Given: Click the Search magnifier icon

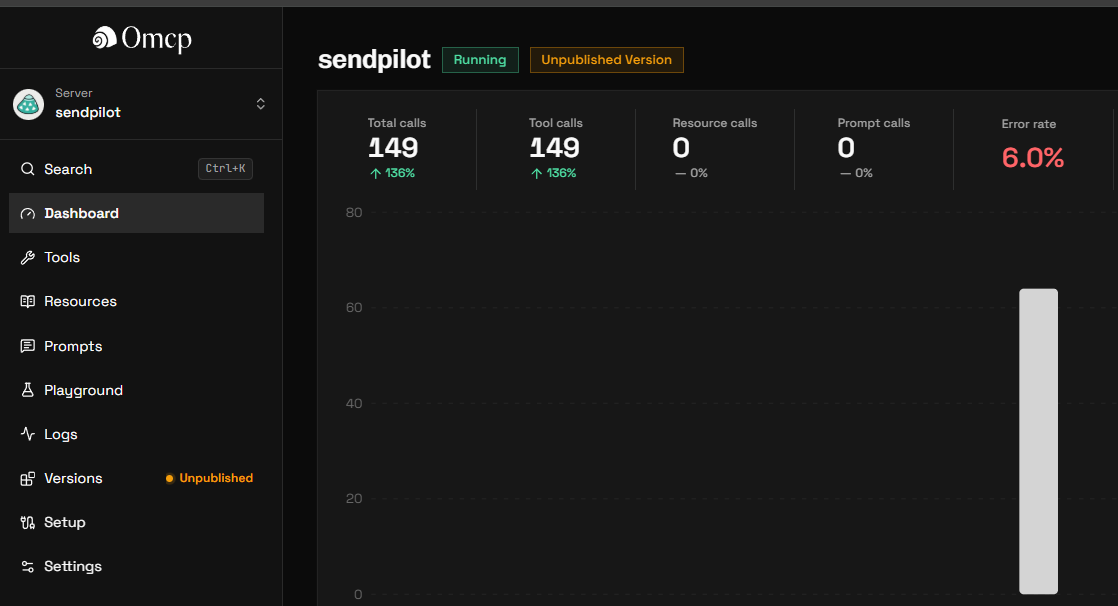Looking at the screenshot, I should pos(28,169).
